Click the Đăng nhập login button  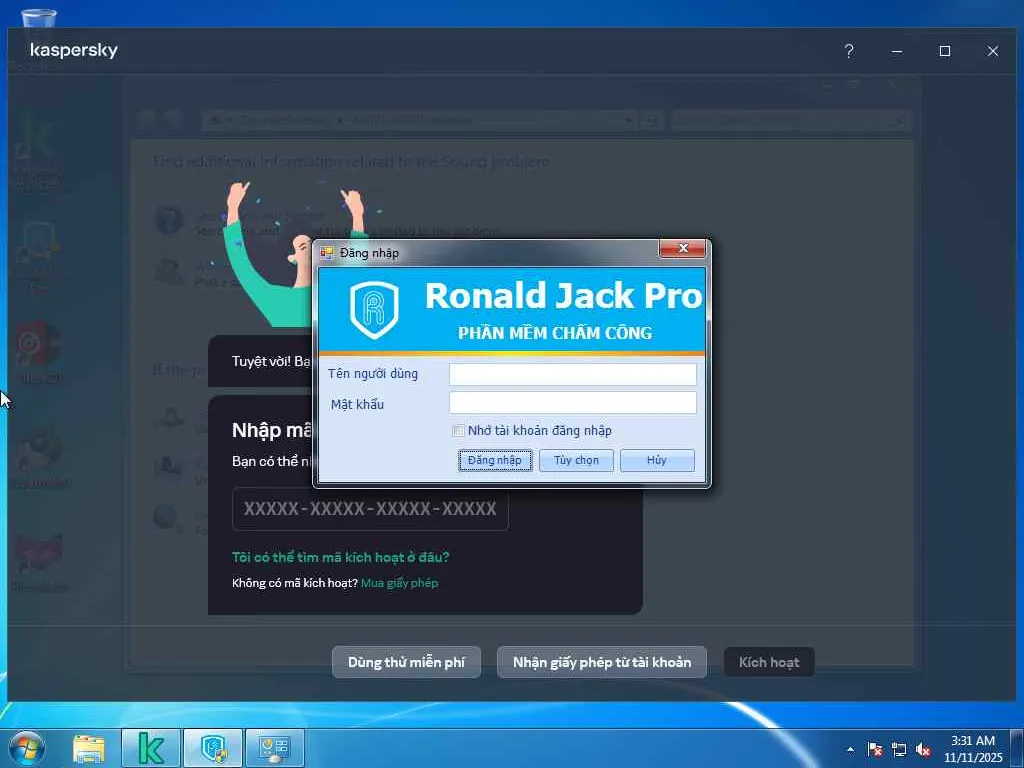[494, 460]
